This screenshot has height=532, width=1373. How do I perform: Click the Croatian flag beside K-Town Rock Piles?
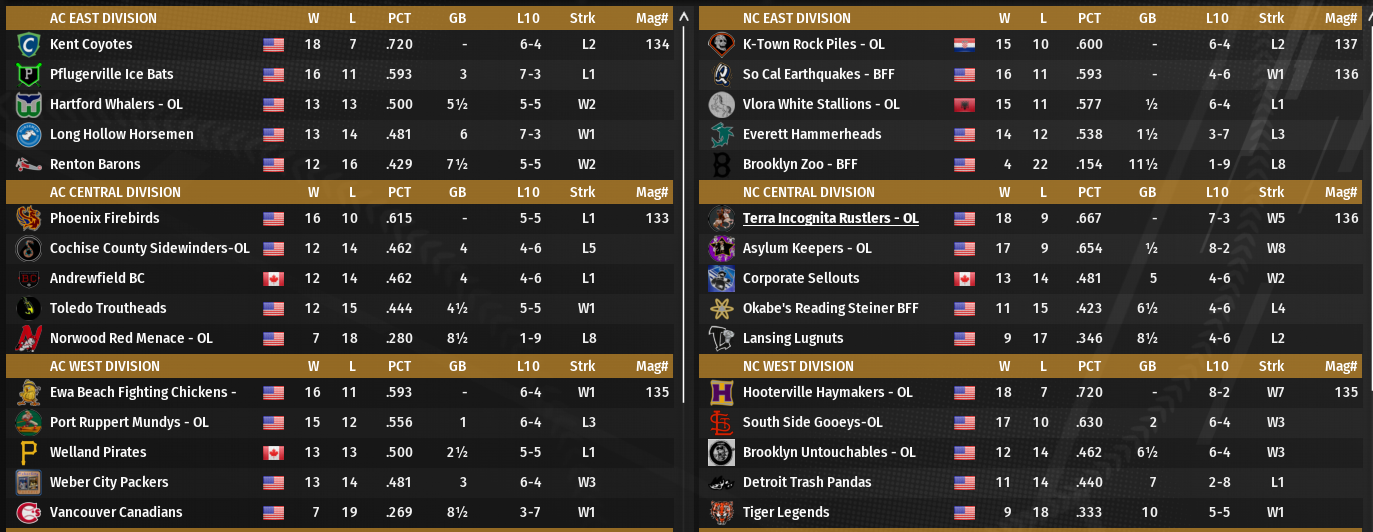click(964, 45)
